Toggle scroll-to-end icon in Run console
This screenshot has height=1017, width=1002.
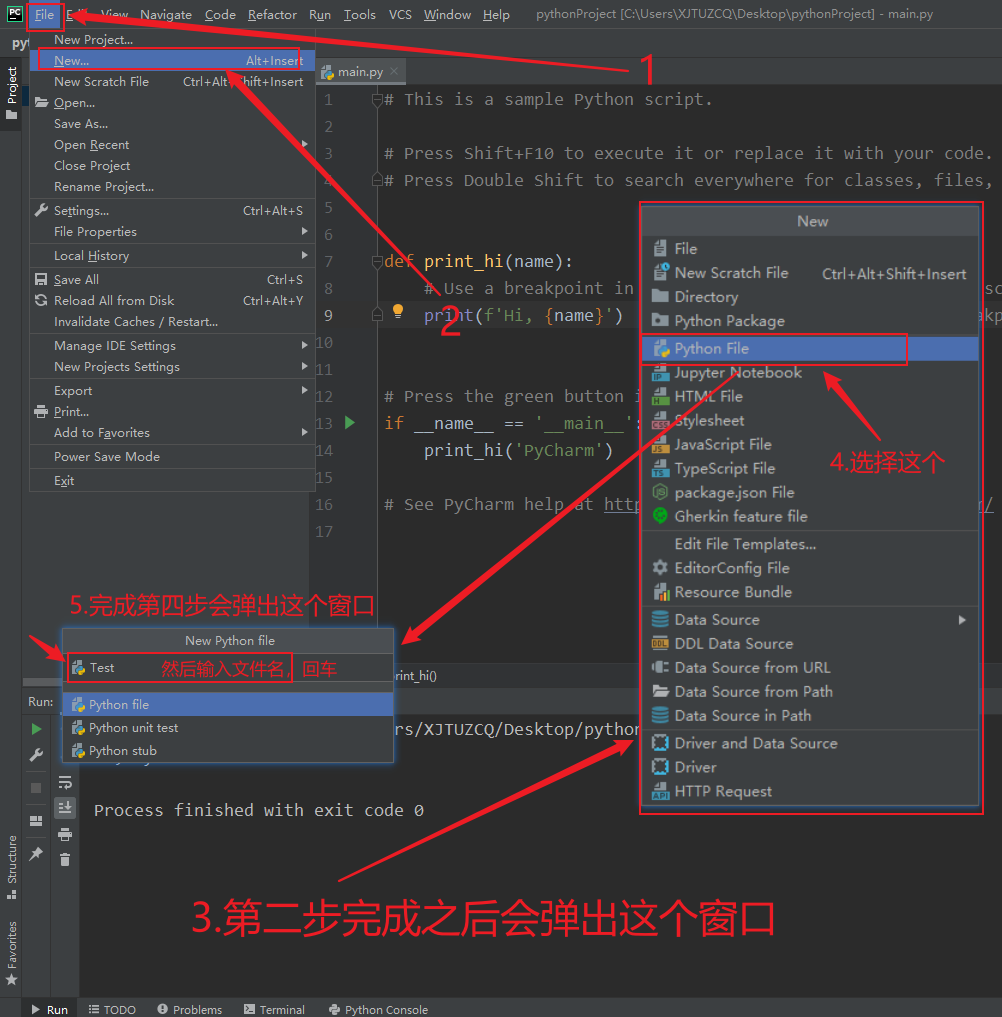pyautogui.click(x=65, y=808)
